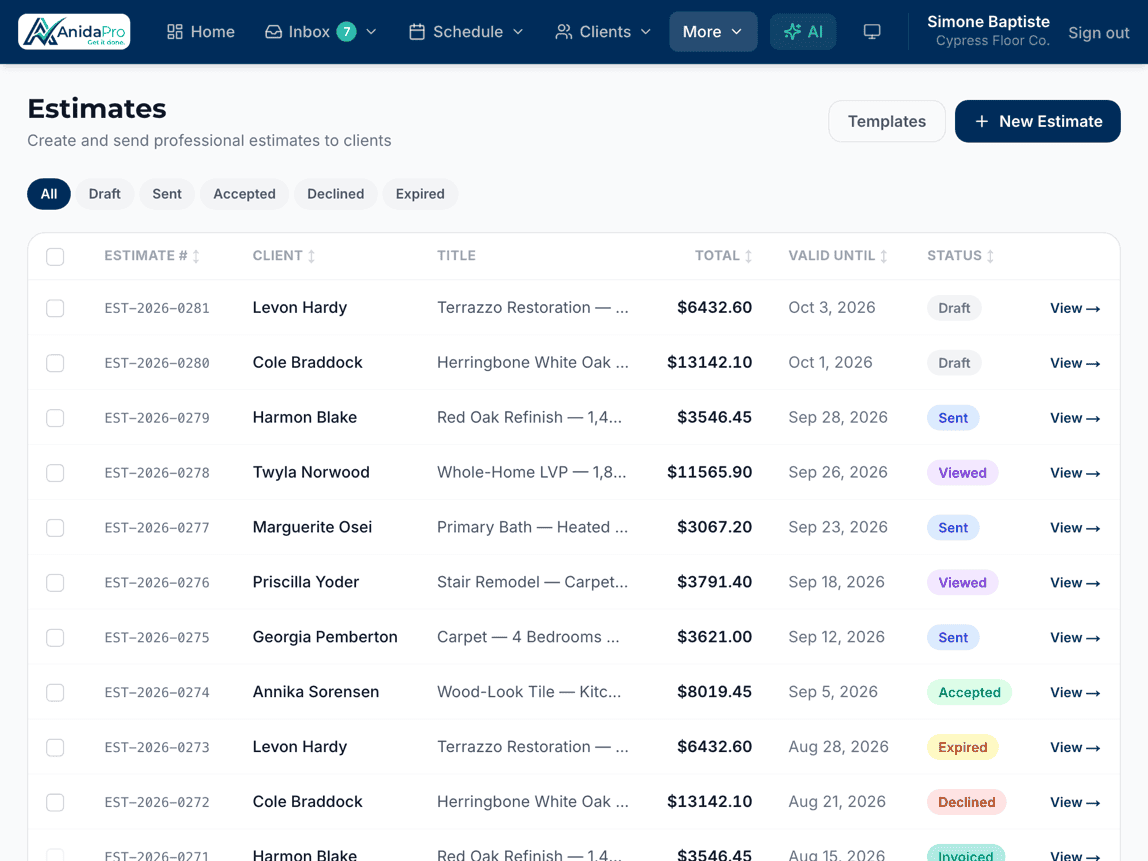Filter estimates by Accepted tab
The image size is (1148, 861).
[244, 194]
